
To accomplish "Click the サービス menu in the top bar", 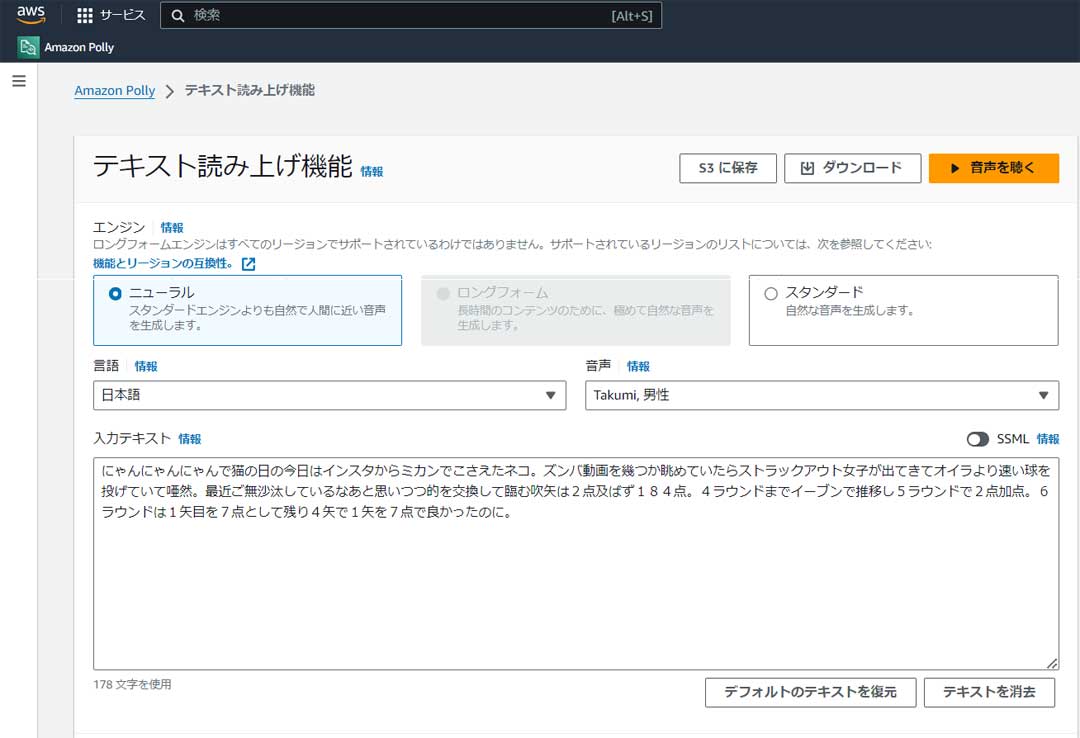I will (x=112, y=15).
